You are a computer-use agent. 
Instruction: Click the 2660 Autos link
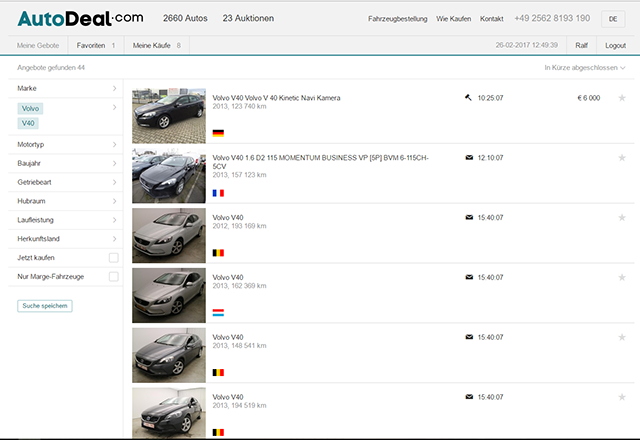click(185, 18)
